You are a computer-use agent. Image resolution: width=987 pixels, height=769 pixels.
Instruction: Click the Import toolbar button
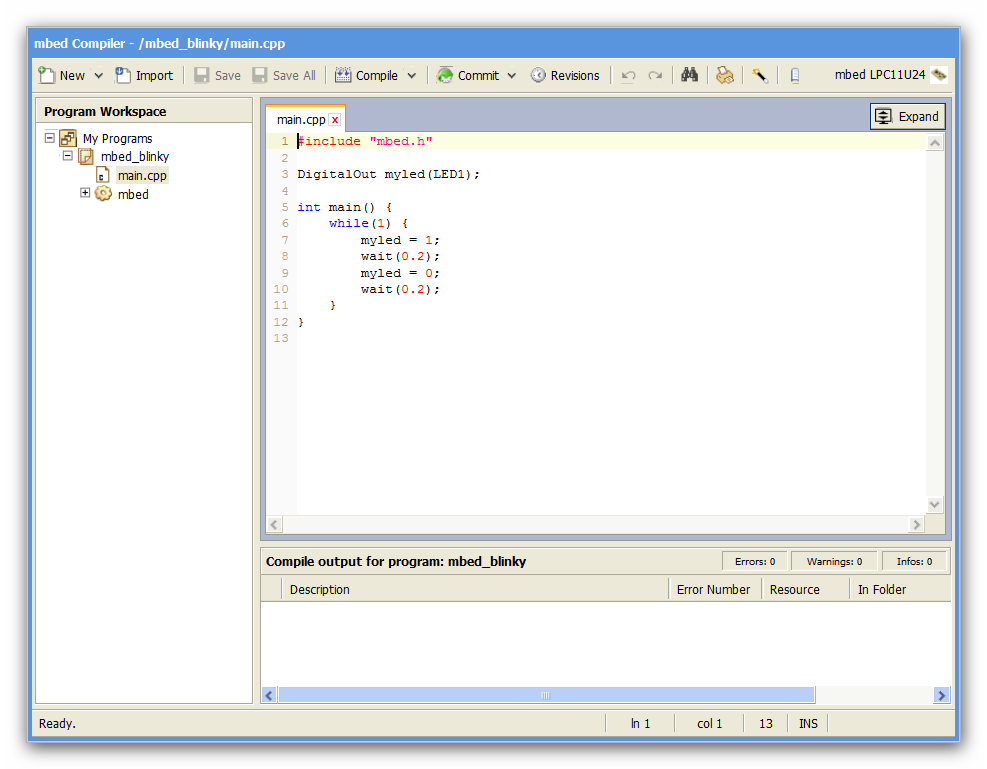pyautogui.click(x=144, y=75)
